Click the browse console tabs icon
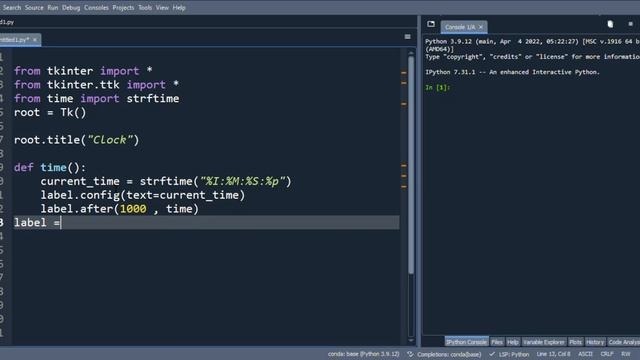The width and height of the screenshot is (640, 360). tap(431, 24)
